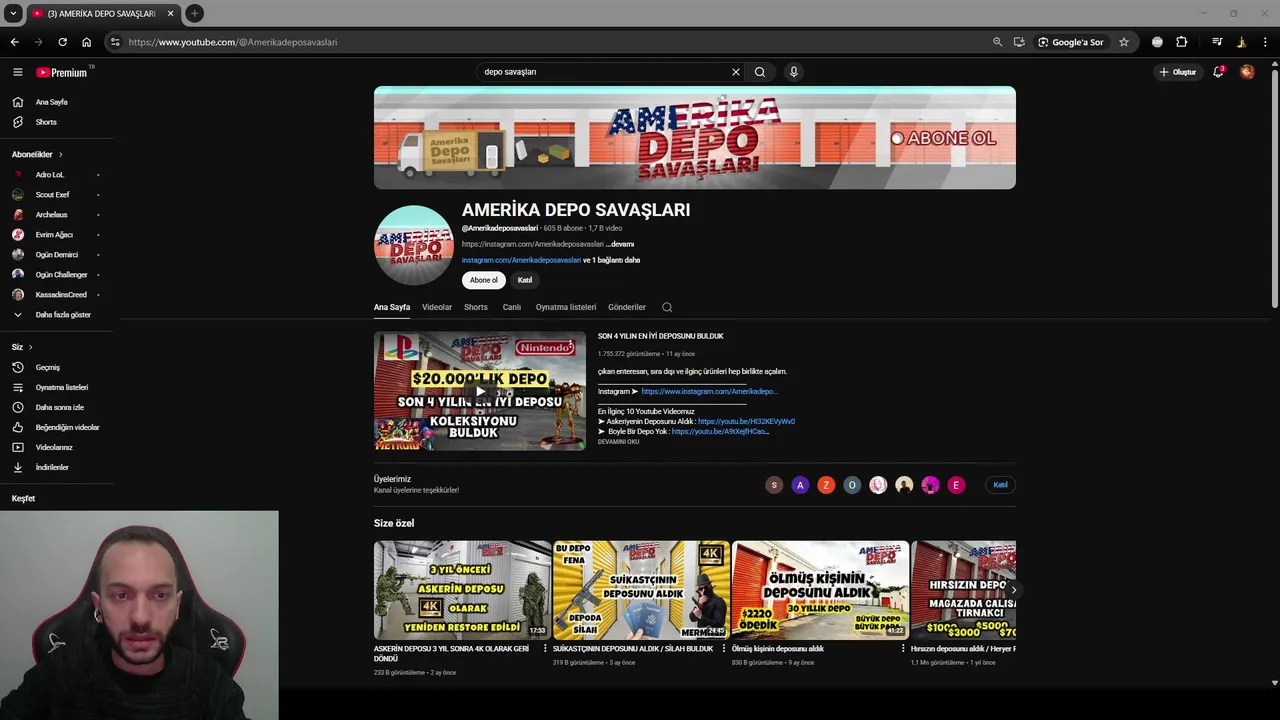Click the Abone ol subscribe button

click(484, 280)
